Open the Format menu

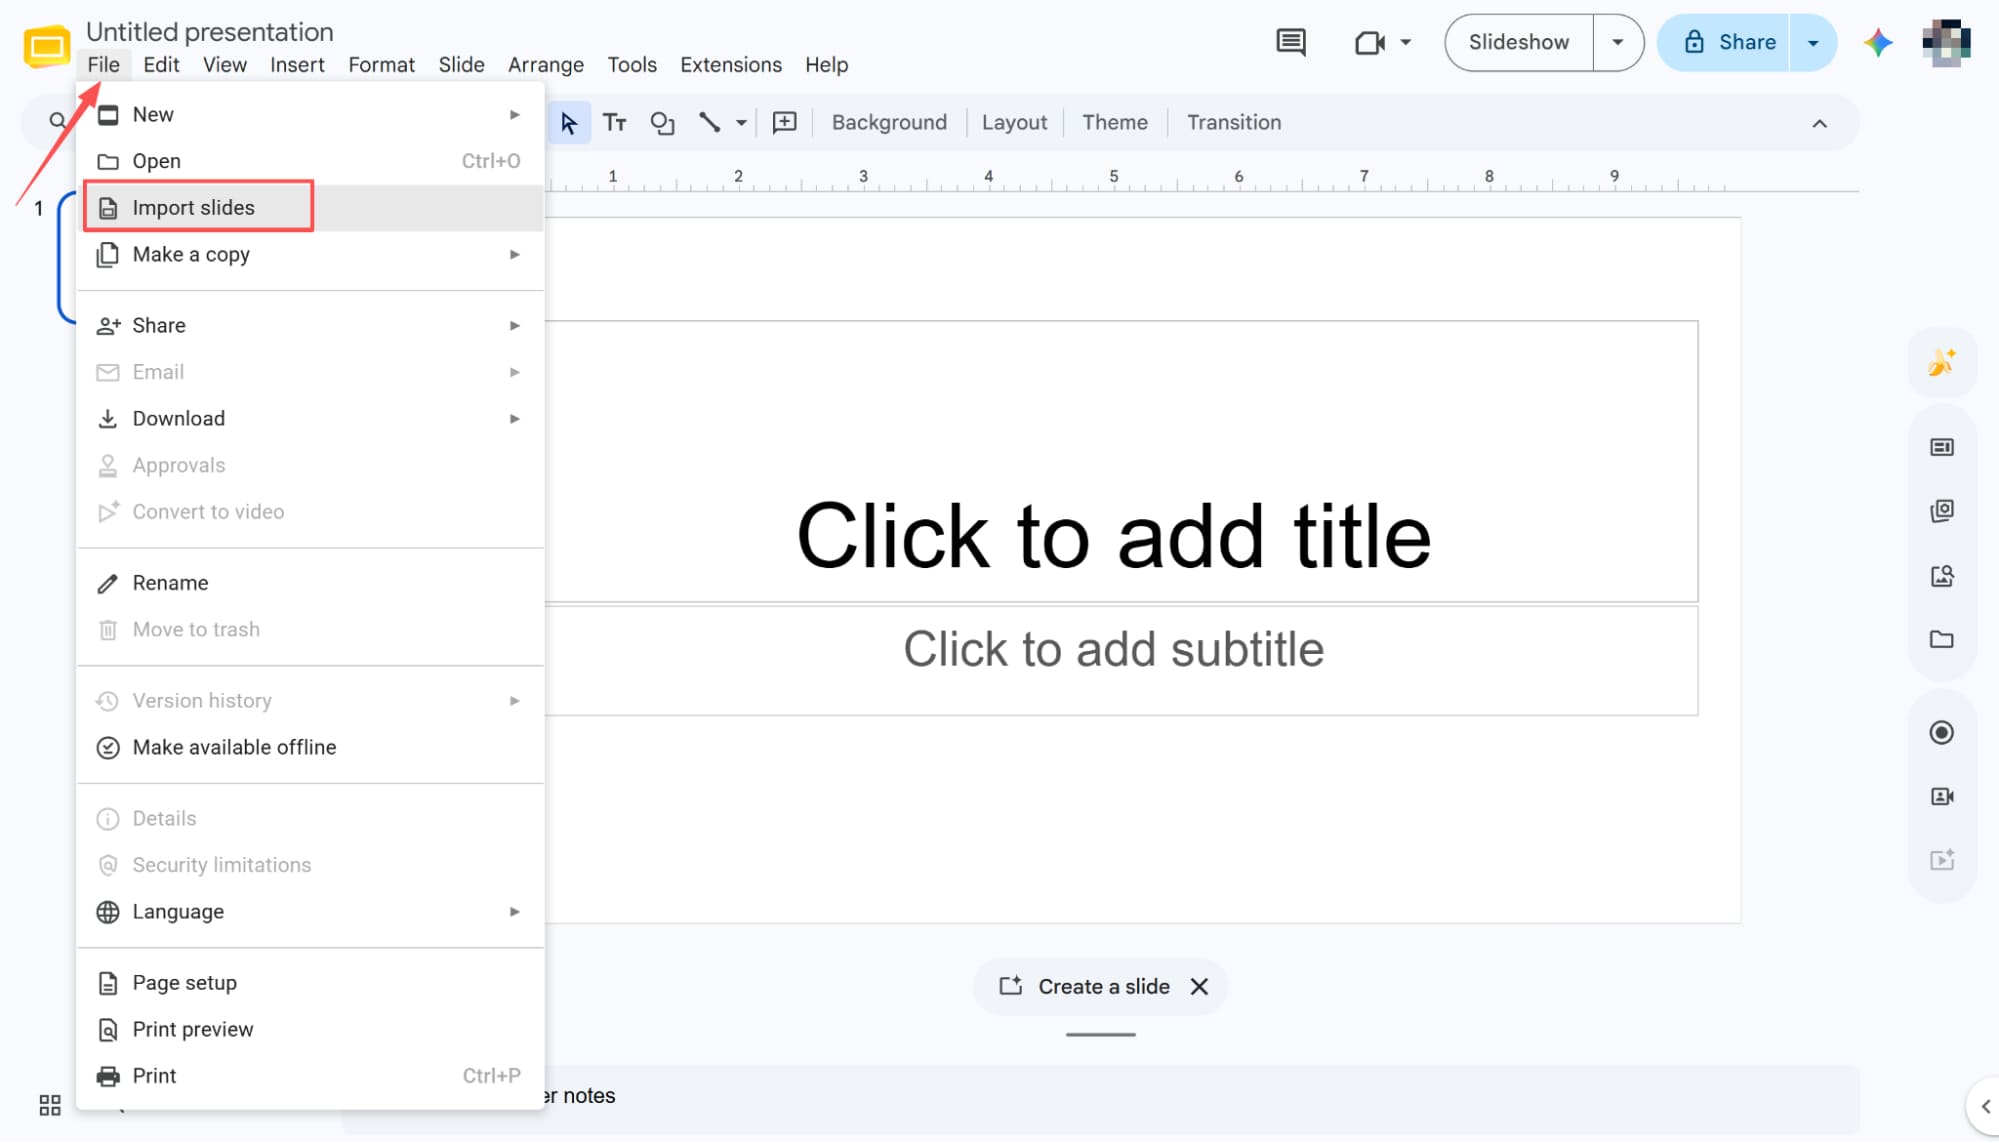(381, 64)
